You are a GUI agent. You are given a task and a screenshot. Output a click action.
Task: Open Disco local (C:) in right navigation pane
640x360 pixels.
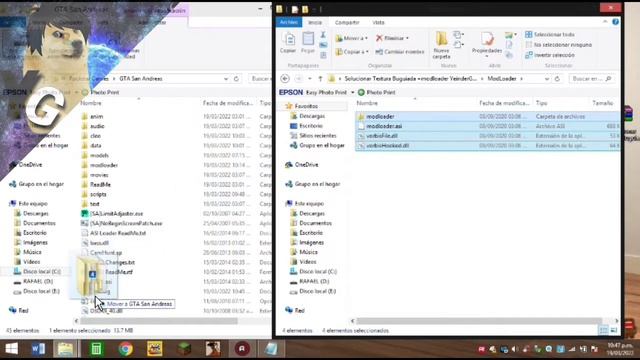(x=318, y=272)
